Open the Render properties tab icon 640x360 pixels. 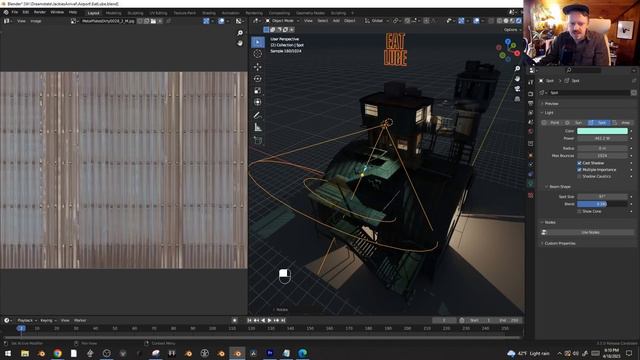pos(531,94)
